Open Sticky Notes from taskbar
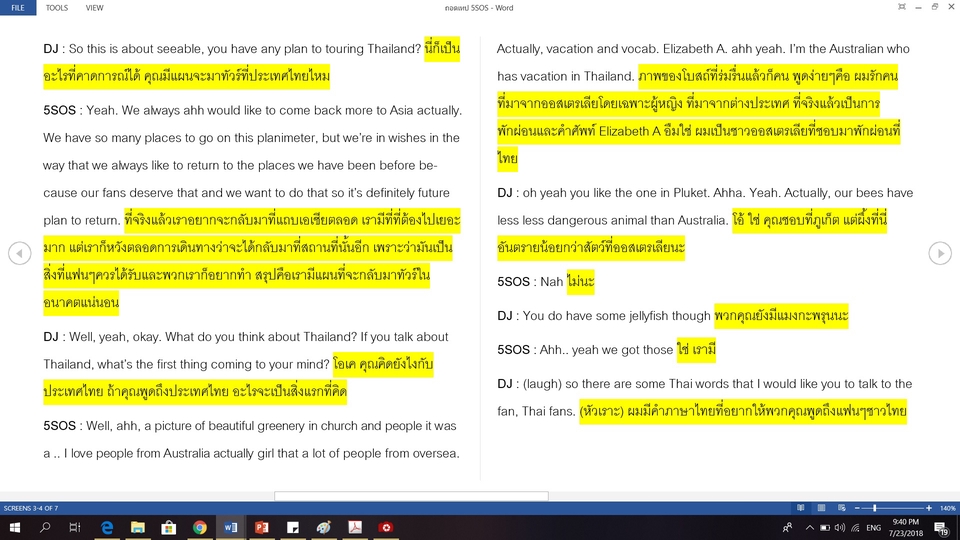This screenshot has height=540, width=960. click(293, 527)
